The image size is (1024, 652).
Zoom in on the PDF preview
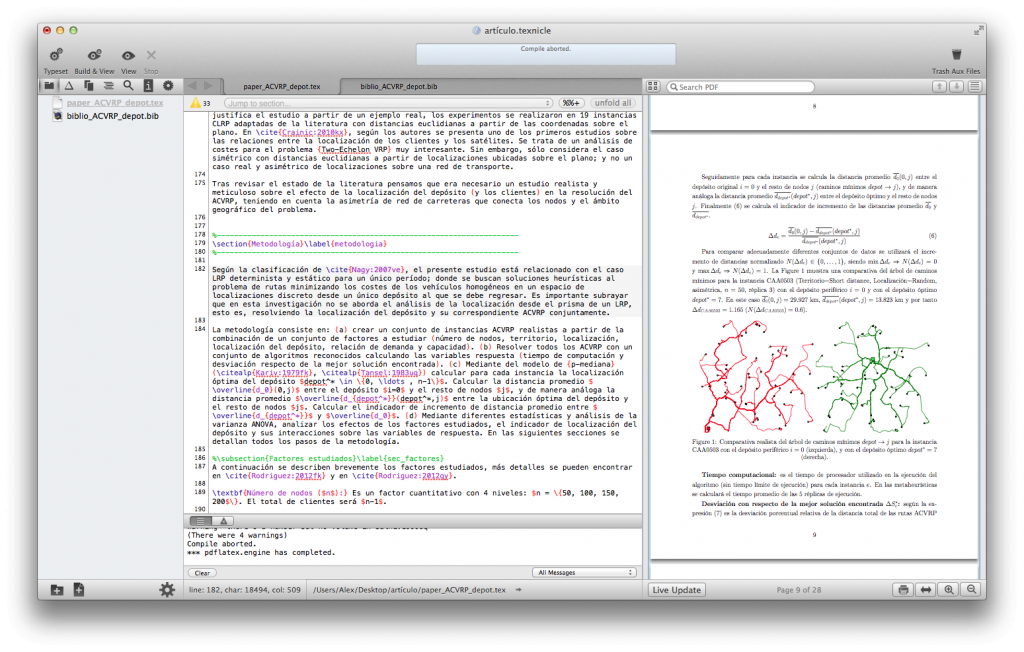pos(948,590)
